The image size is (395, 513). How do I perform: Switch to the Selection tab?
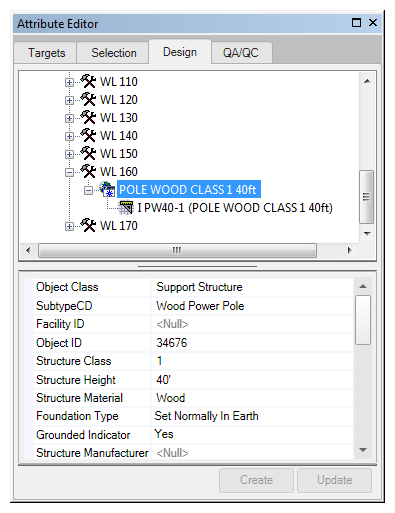(113, 53)
